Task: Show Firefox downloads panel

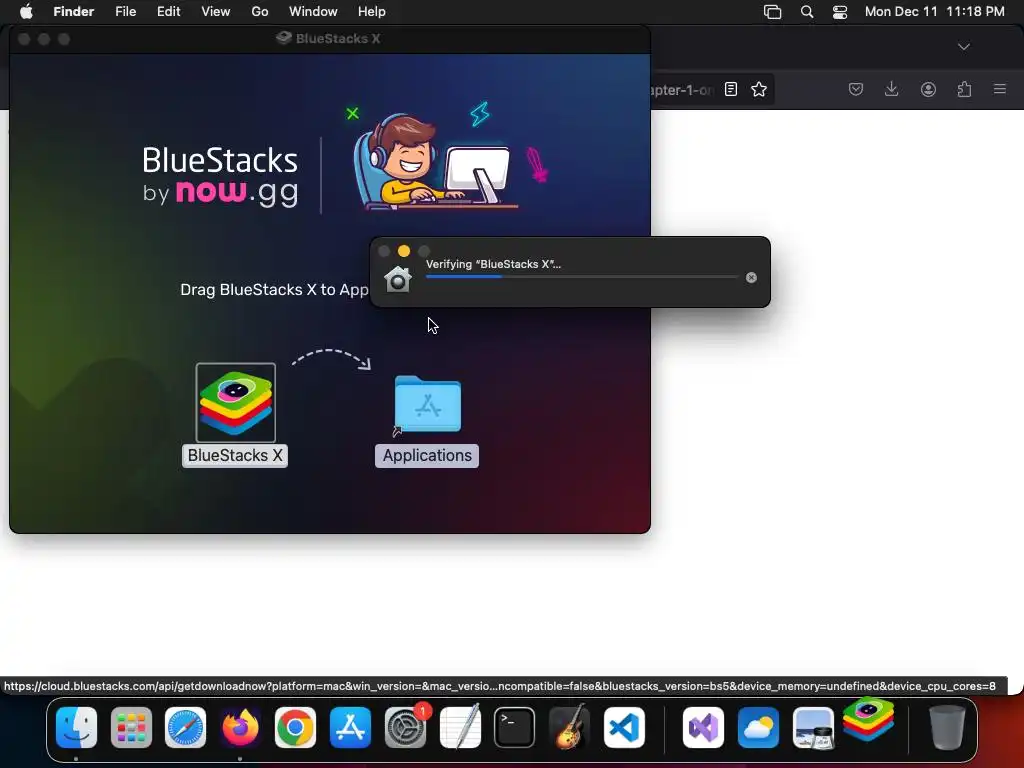Action: coord(891,89)
